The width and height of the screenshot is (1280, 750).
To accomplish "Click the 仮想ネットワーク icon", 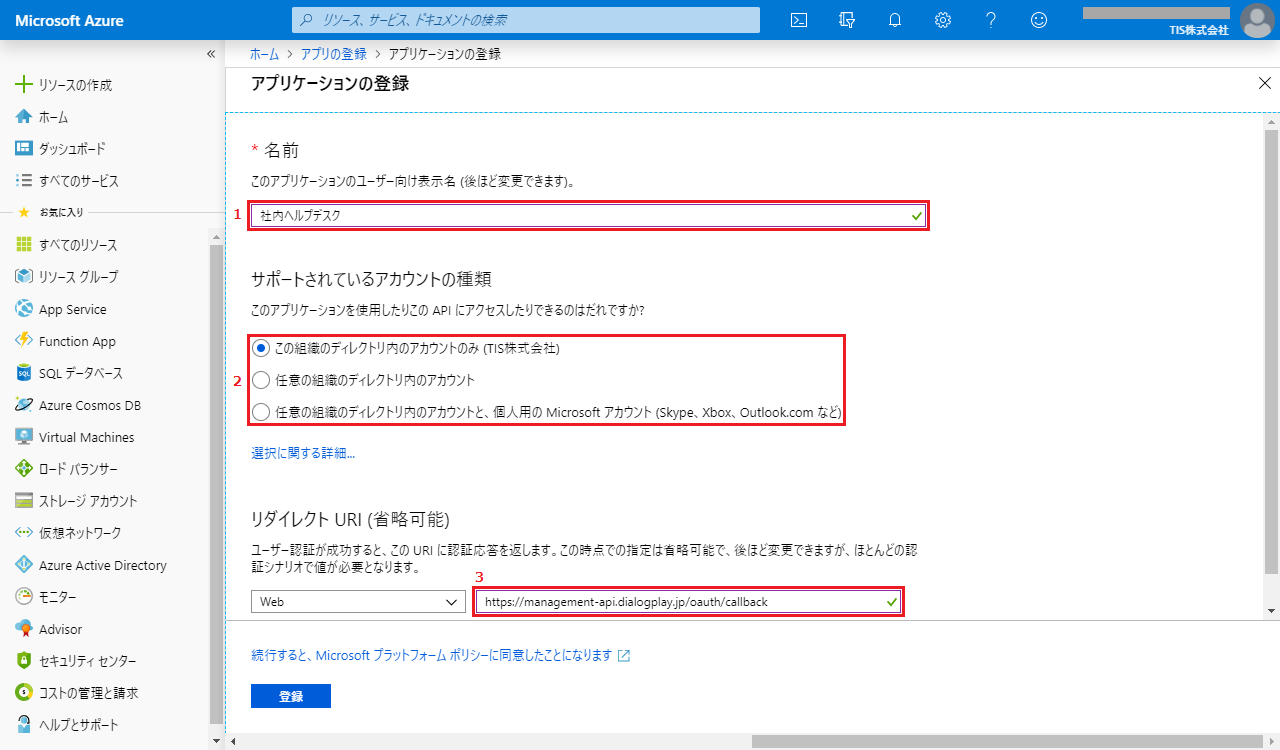I will [x=24, y=533].
